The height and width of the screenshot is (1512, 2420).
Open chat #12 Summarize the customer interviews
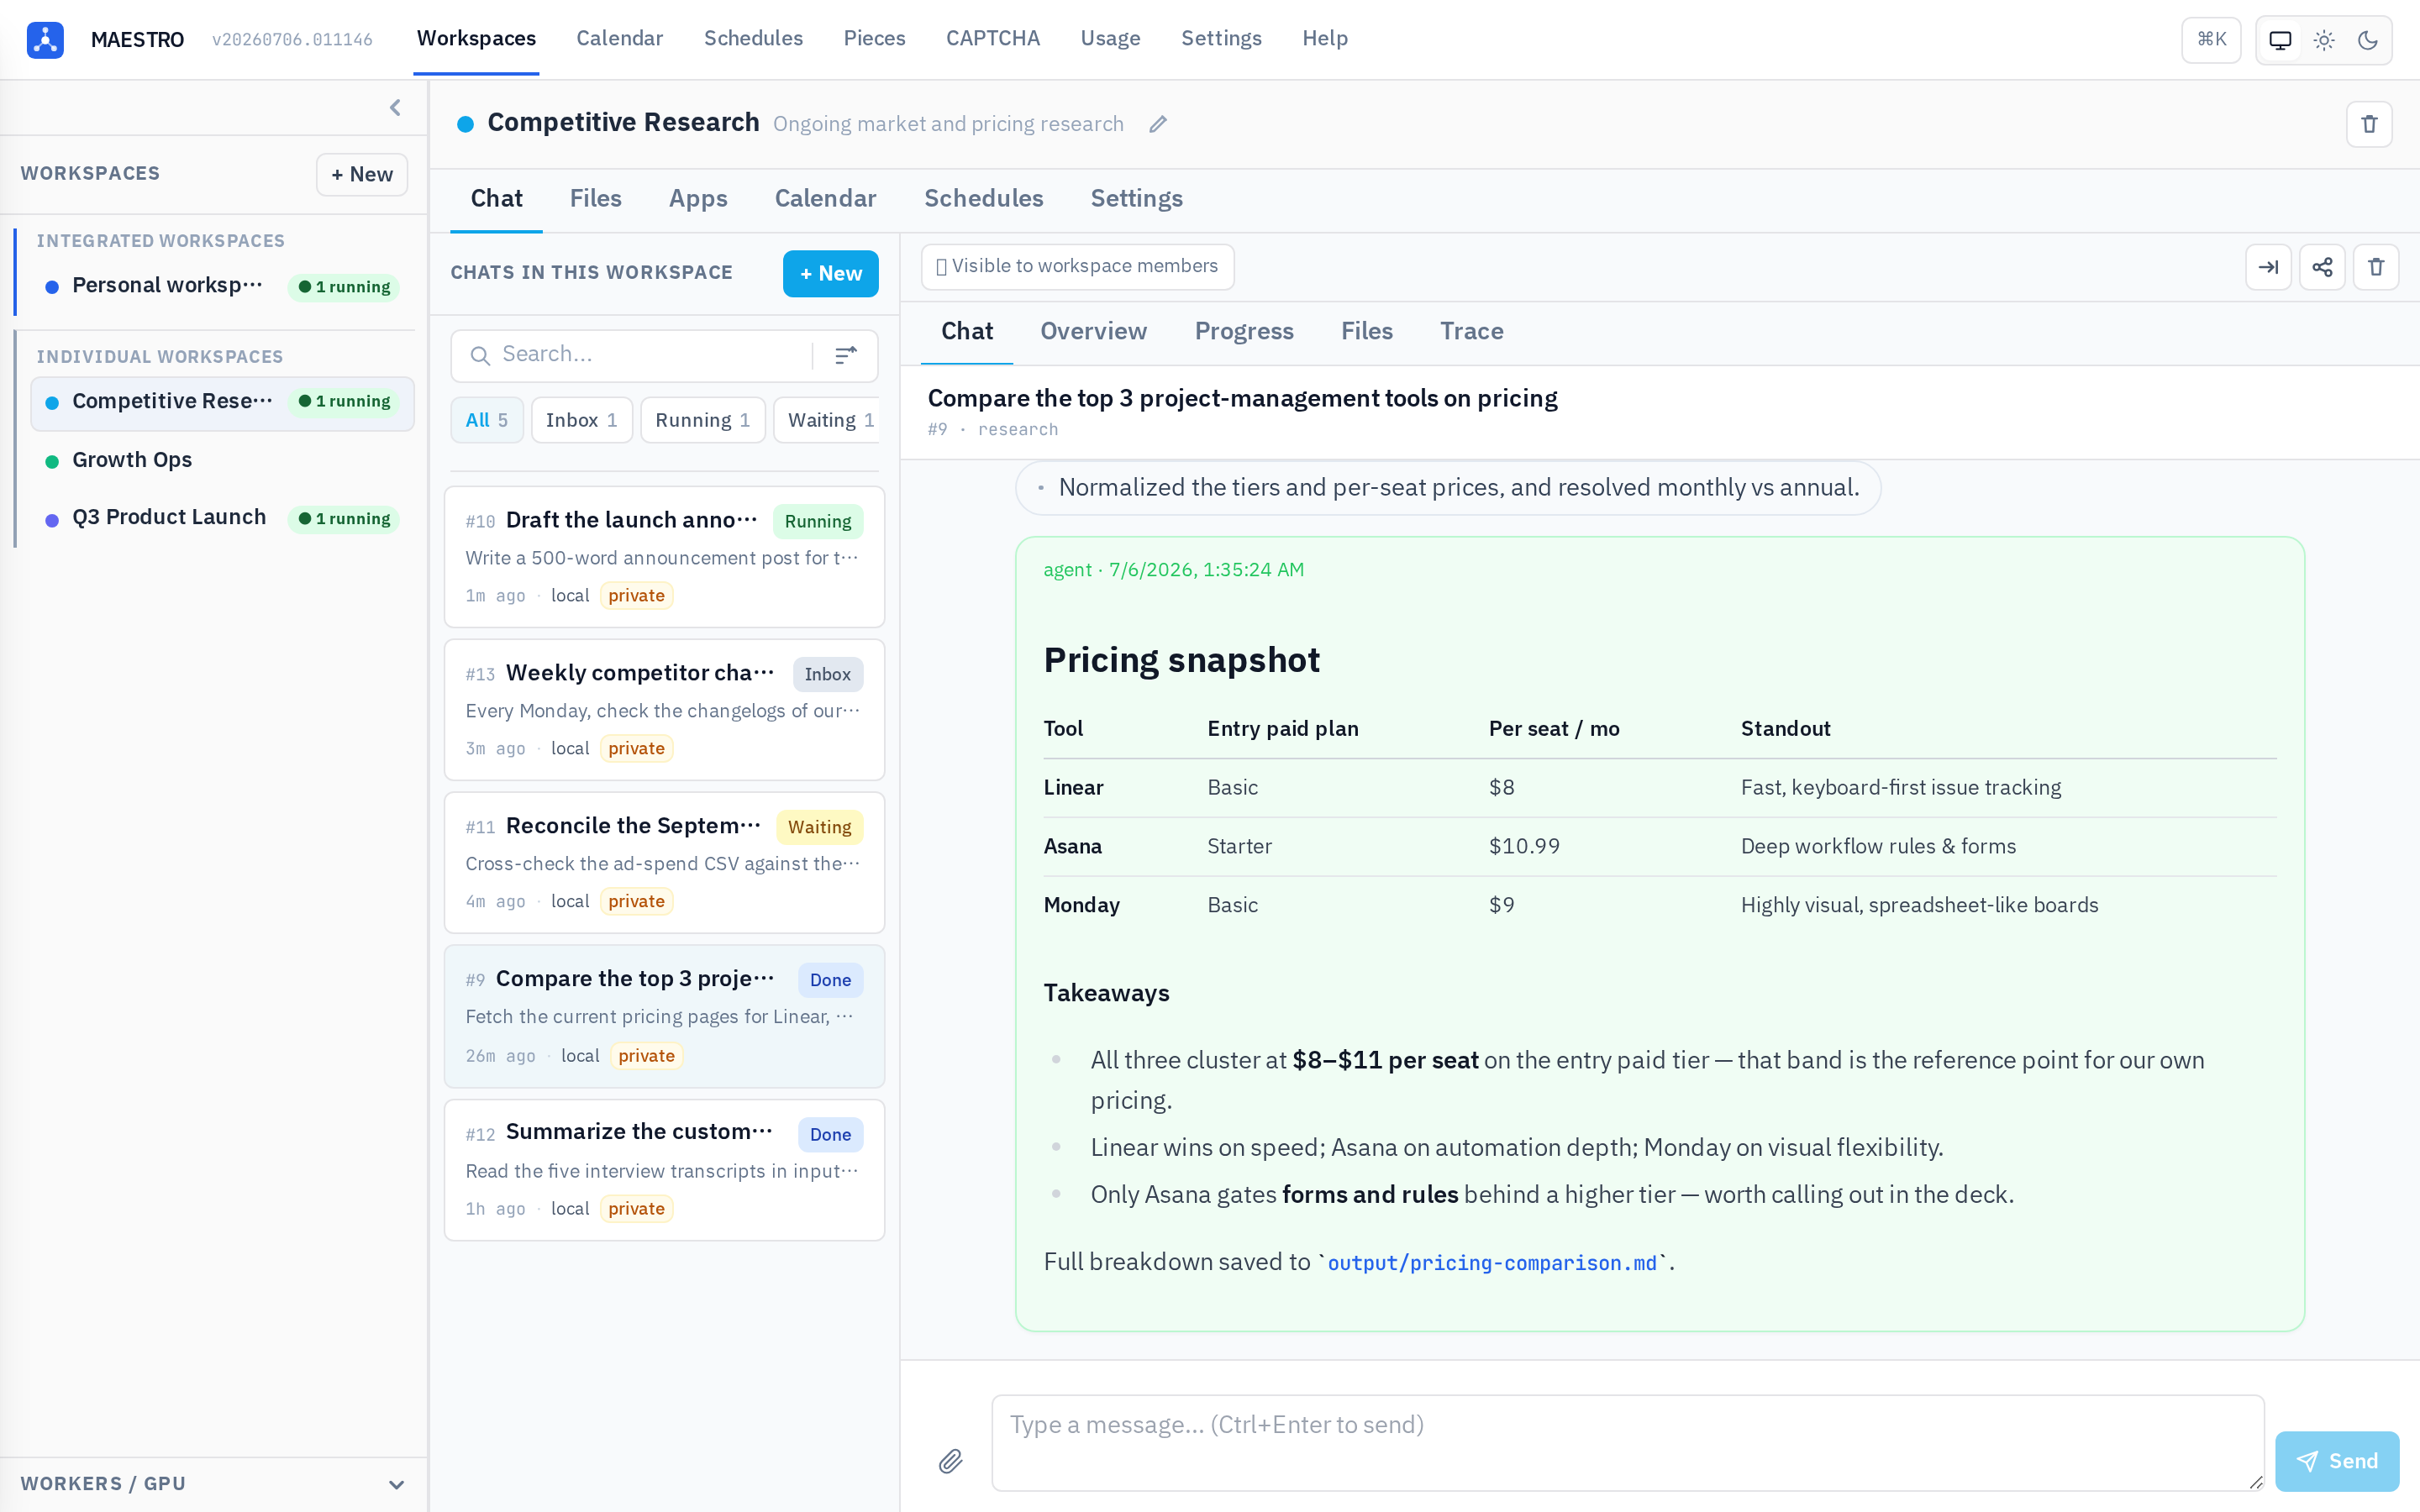(x=664, y=1170)
